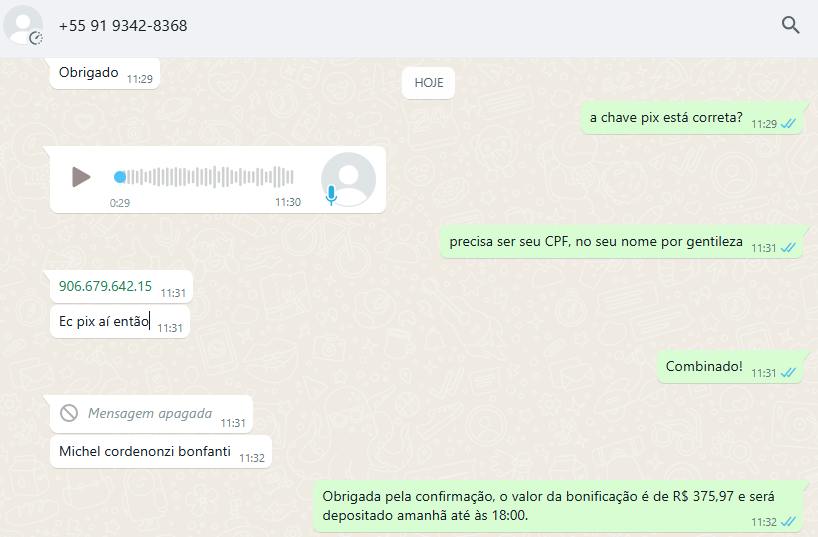The image size is (818, 537).
Task: Click the 'a chave pix está correta?' message
Action: (x=692, y=118)
